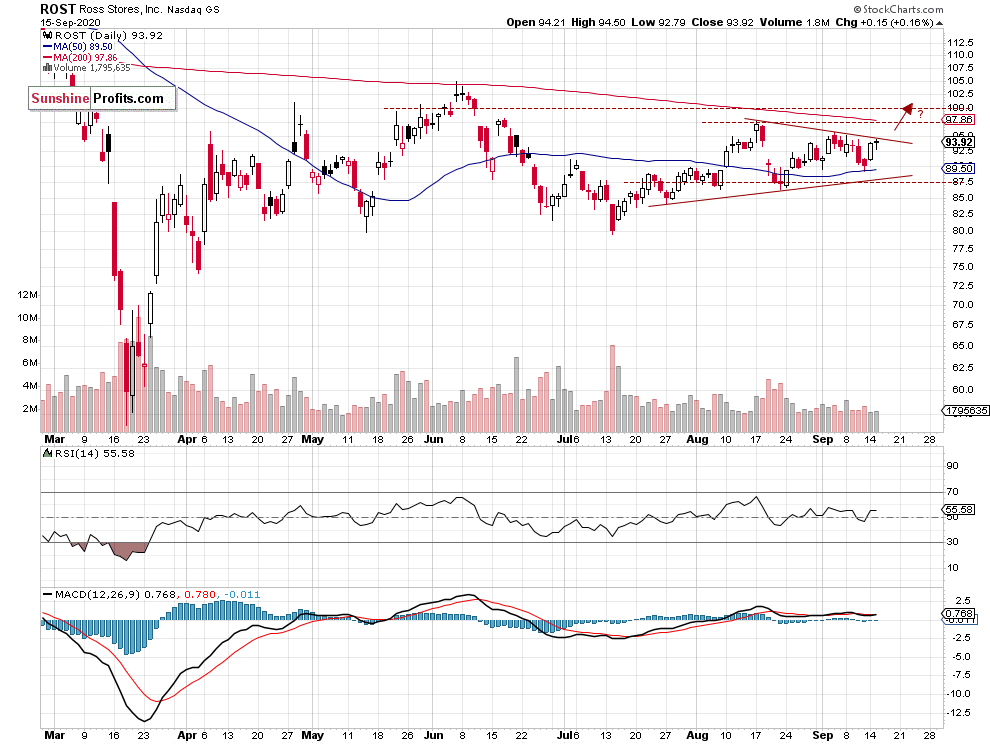Click the Nasdaq GS exchange label

(x=193, y=9)
